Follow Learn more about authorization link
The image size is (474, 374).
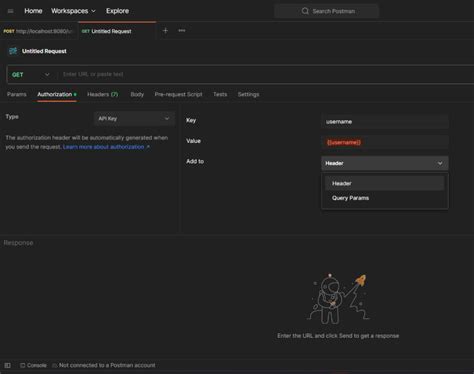106,147
